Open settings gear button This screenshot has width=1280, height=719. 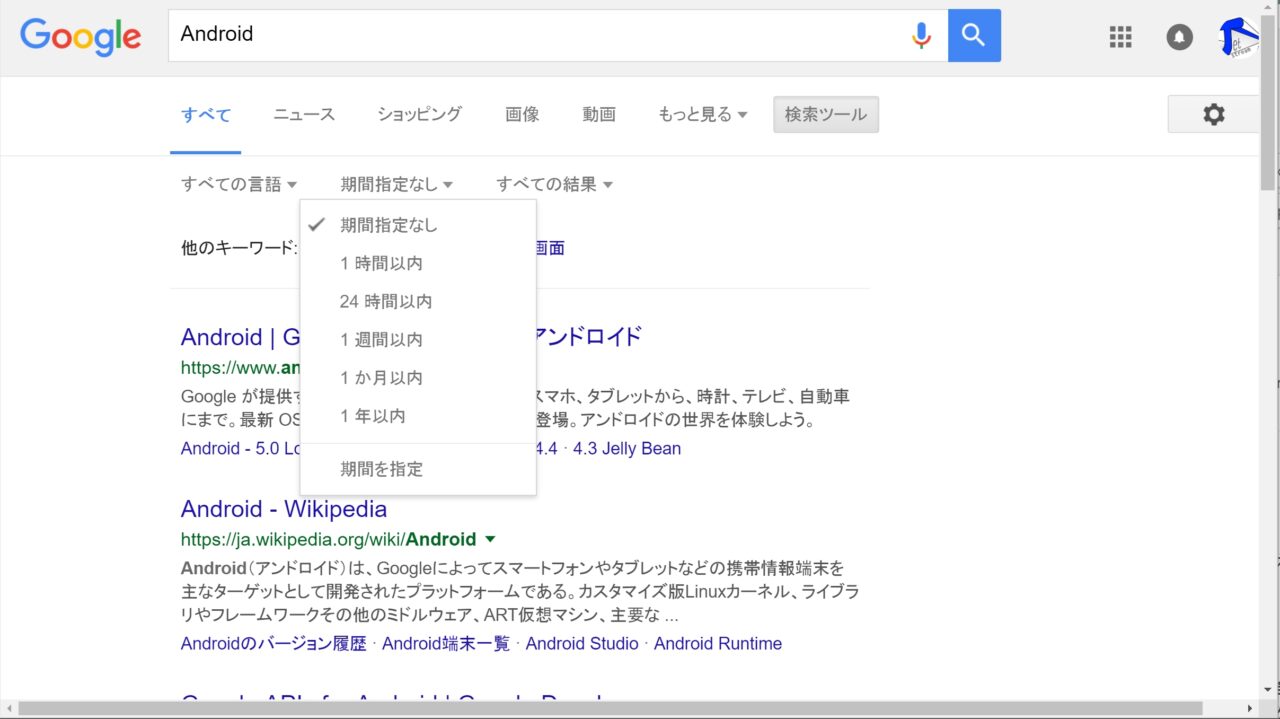click(x=1213, y=115)
